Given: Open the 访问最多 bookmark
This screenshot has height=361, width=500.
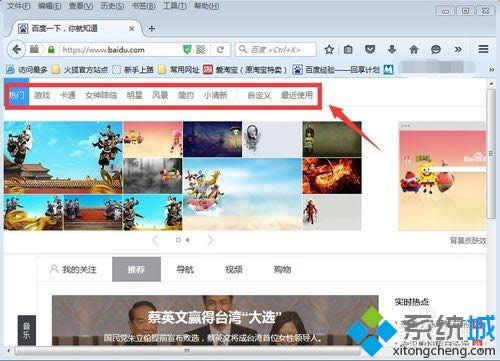Looking at the screenshot, I should point(27,70).
